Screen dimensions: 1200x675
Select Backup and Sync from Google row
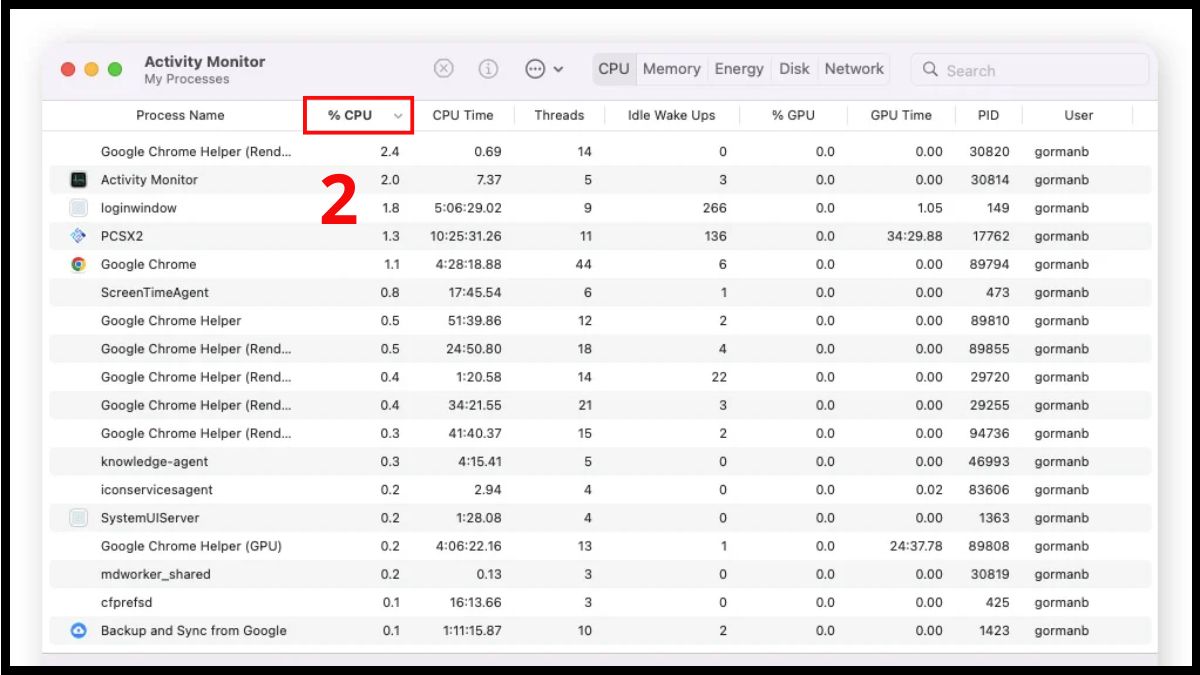coord(600,631)
